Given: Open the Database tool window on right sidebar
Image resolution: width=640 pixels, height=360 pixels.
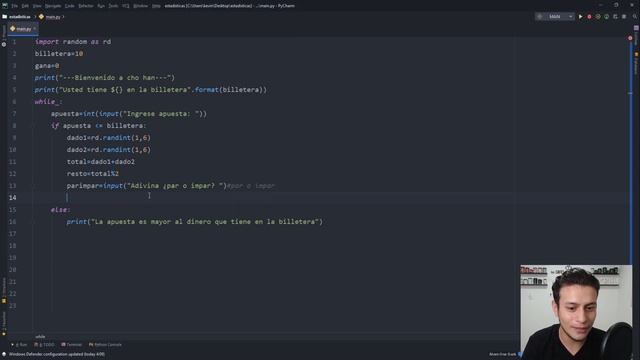Looking at the screenshot, I should [x=636, y=63].
